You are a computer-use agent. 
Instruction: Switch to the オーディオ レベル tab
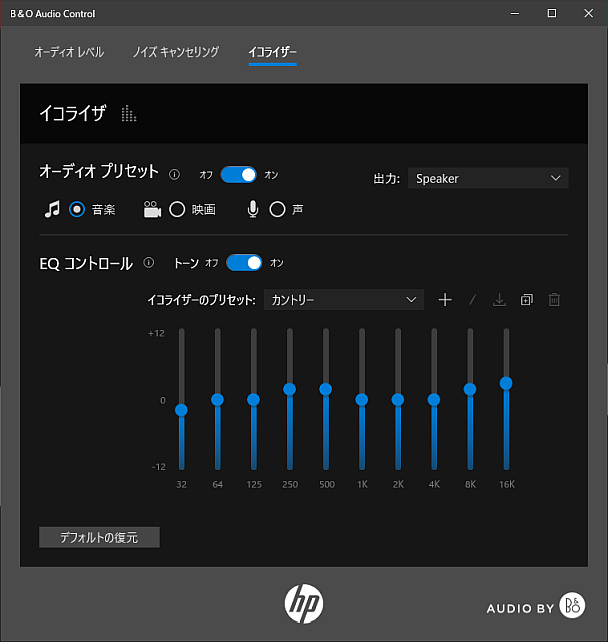69,52
